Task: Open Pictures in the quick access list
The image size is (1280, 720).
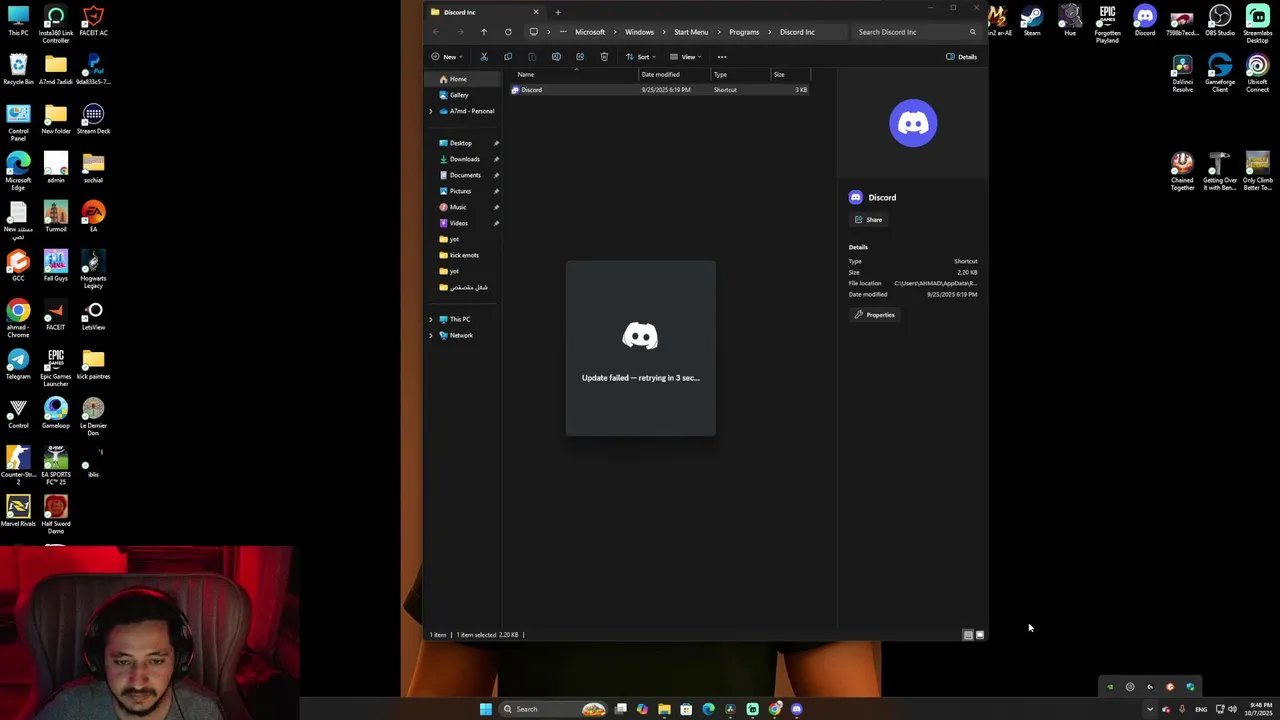Action: (460, 191)
